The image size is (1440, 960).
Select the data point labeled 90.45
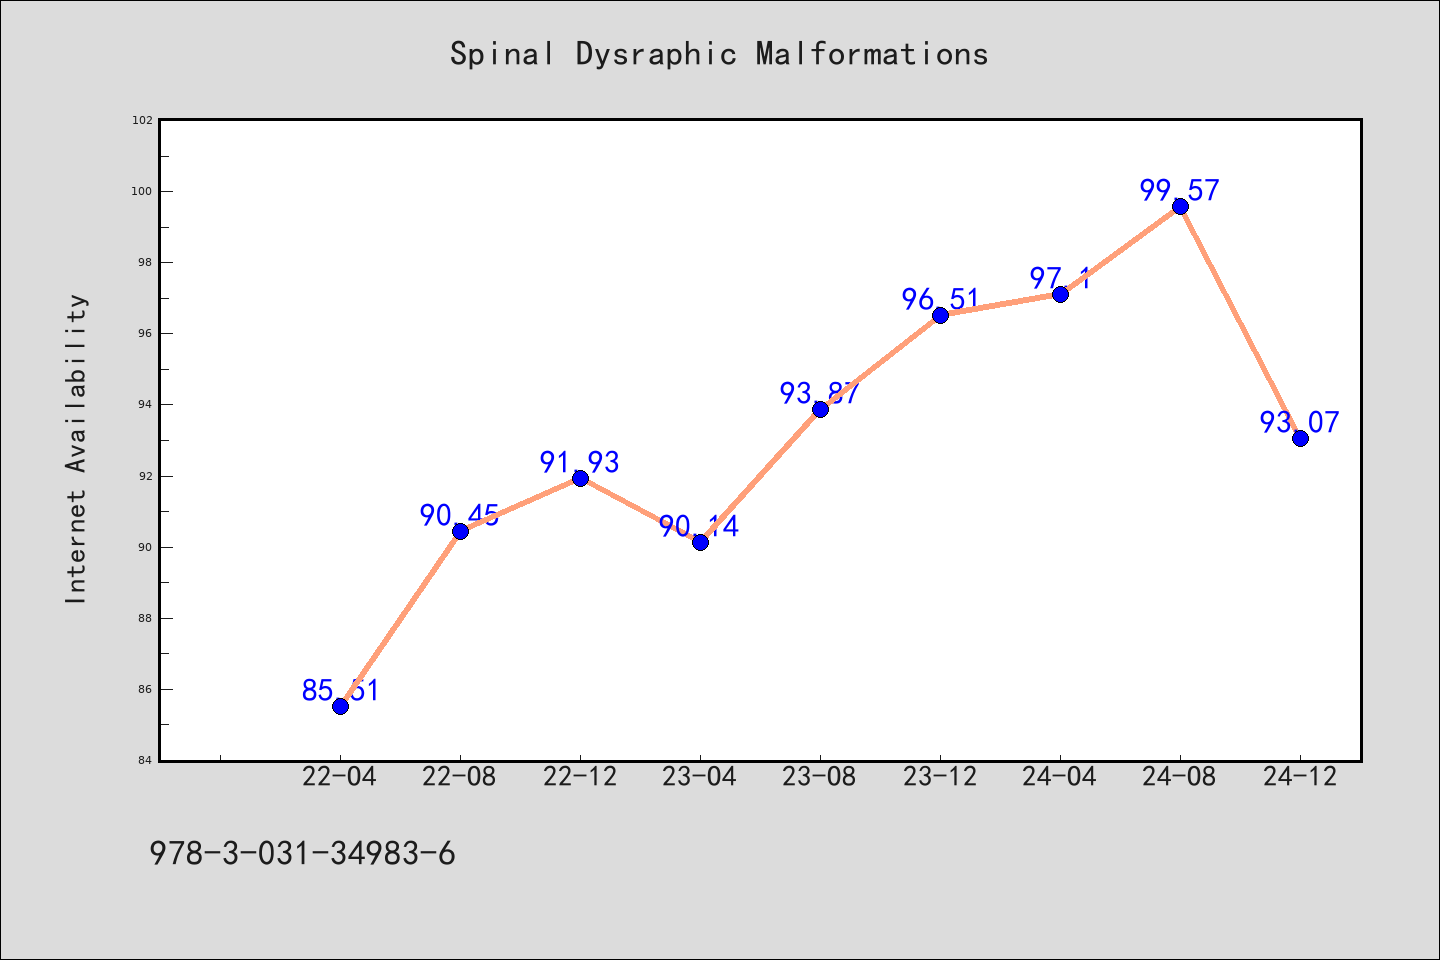(460, 531)
